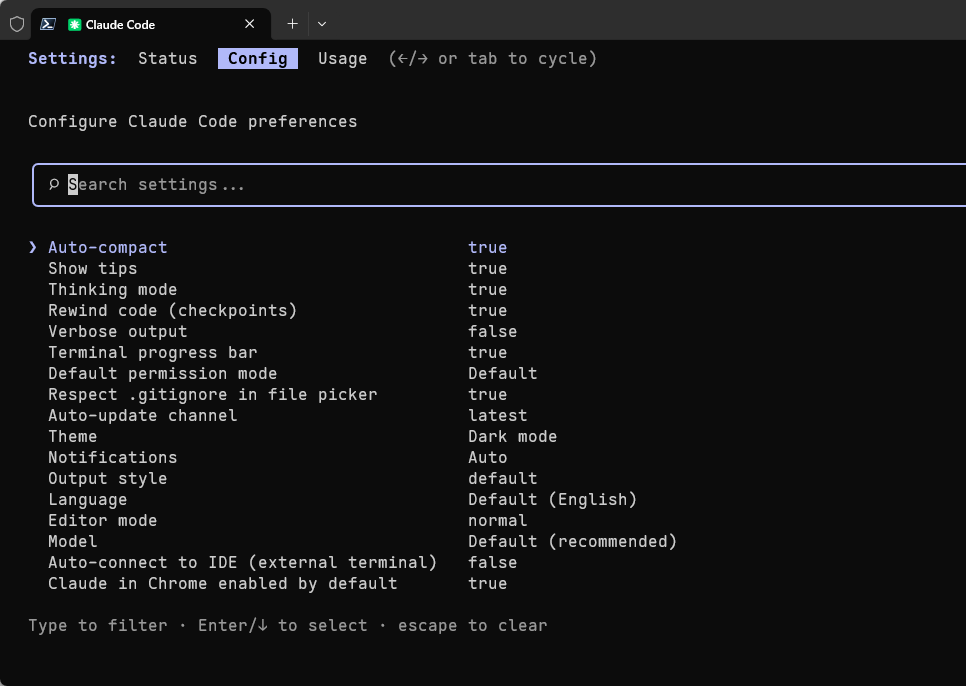
Task: Change the Output style default value
Action: pos(503,478)
